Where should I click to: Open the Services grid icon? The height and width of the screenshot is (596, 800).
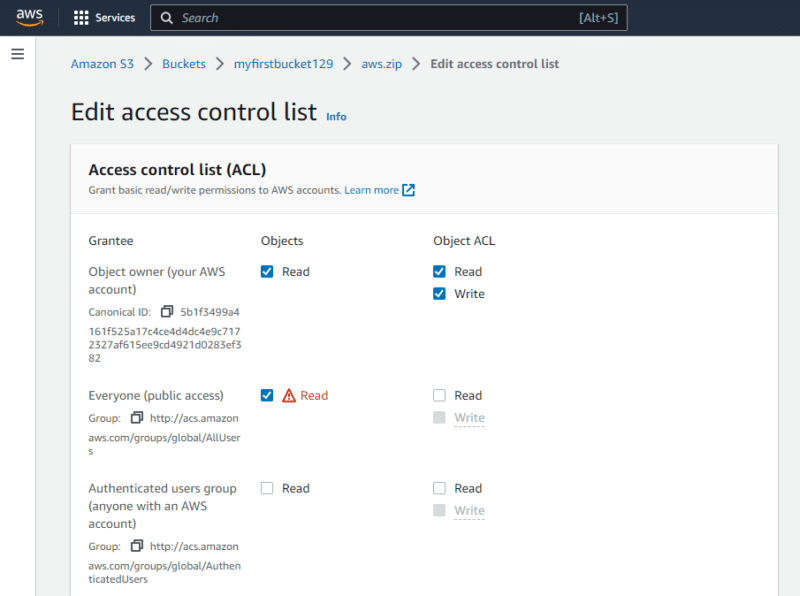click(x=82, y=17)
